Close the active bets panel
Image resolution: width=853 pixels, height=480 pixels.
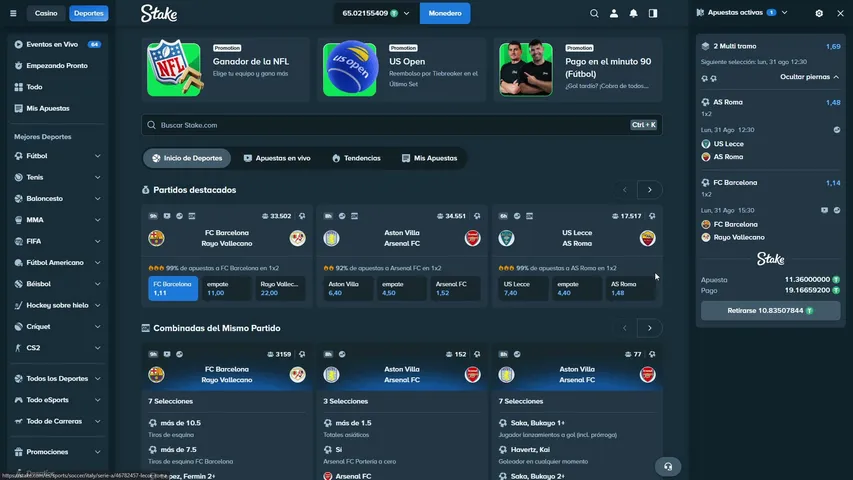840,13
